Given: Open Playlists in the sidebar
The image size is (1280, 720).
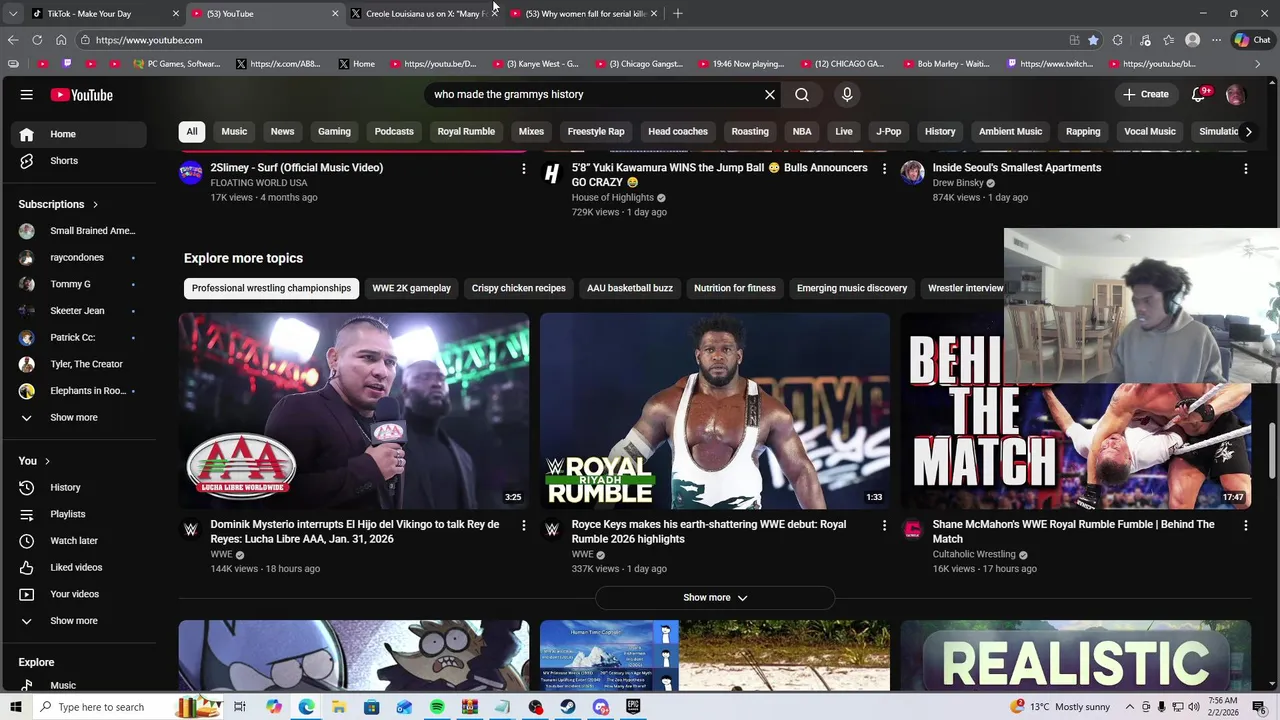Looking at the screenshot, I should point(78,514).
